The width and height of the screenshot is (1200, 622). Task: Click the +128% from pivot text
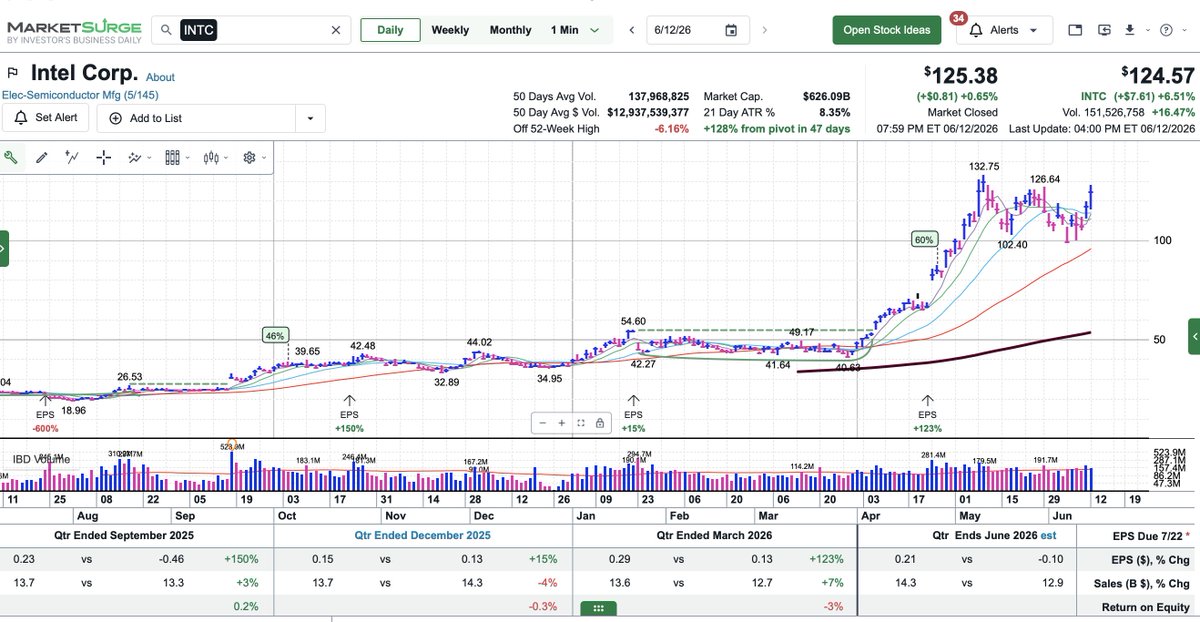pyautogui.click(x=777, y=129)
